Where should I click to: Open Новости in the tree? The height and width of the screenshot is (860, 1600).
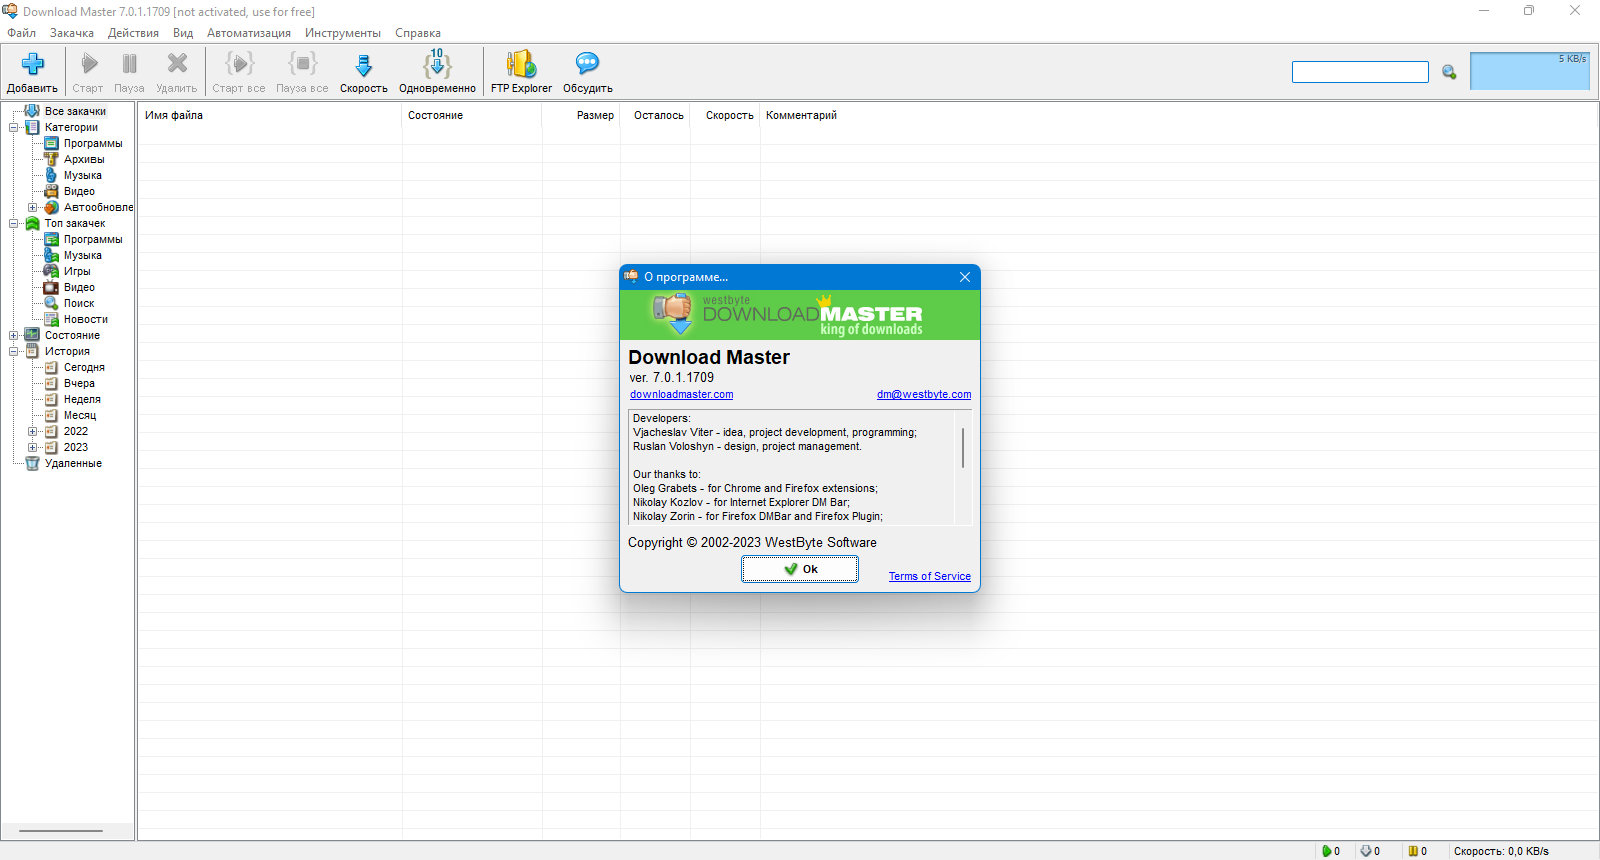click(x=86, y=319)
